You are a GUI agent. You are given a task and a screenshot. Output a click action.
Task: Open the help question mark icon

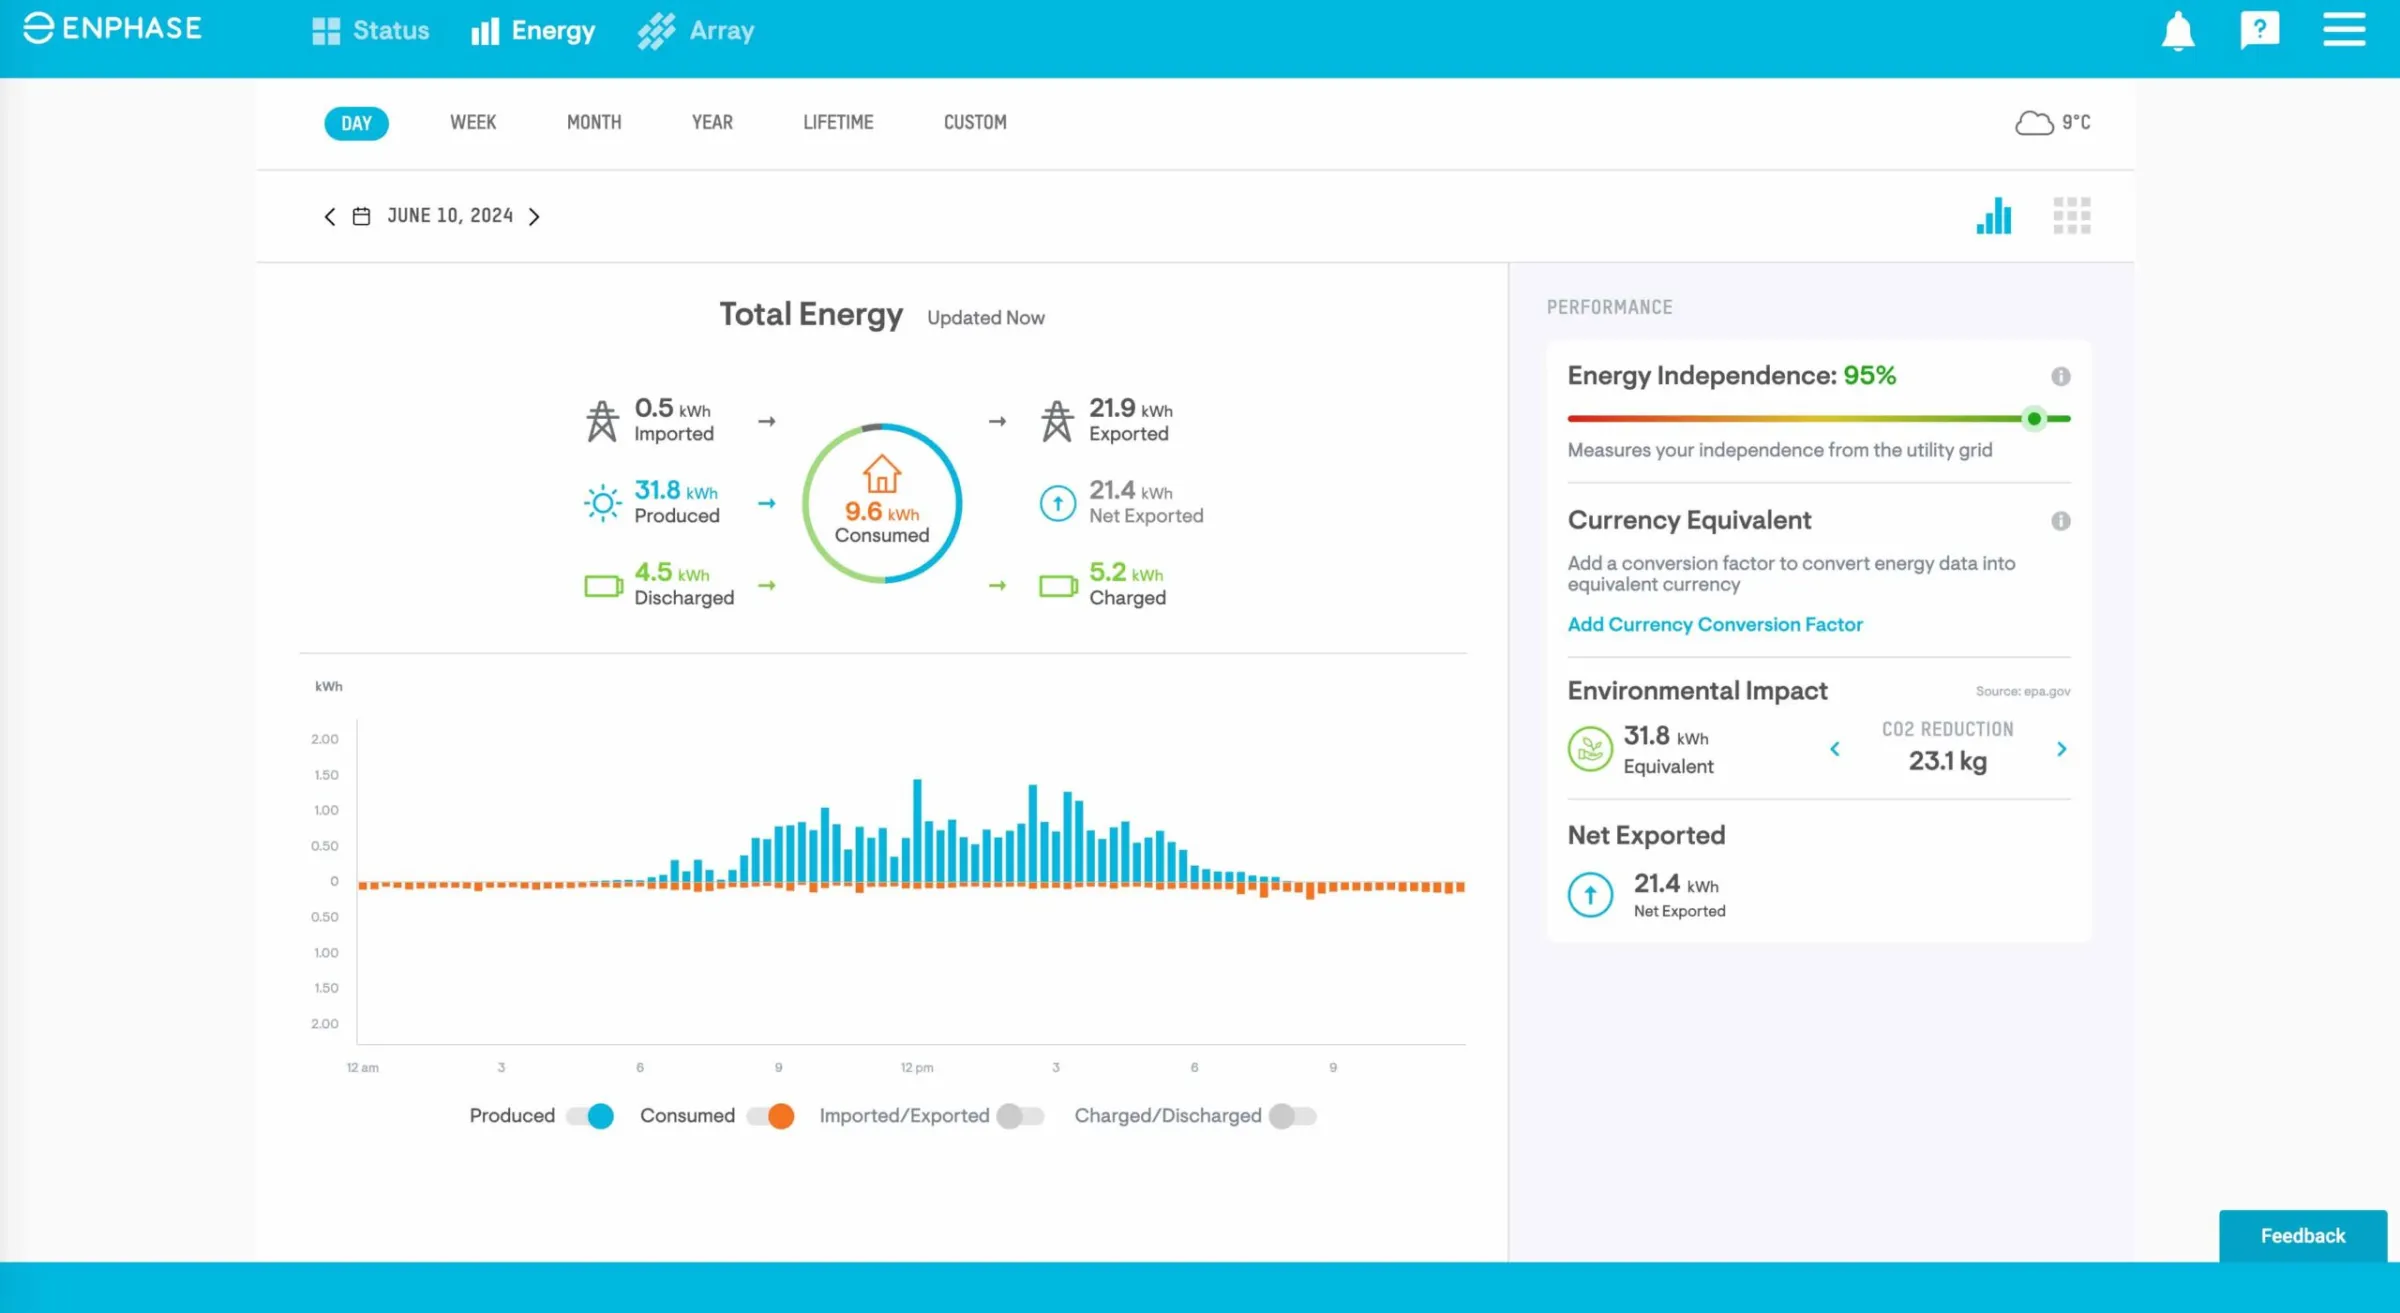(x=2259, y=30)
